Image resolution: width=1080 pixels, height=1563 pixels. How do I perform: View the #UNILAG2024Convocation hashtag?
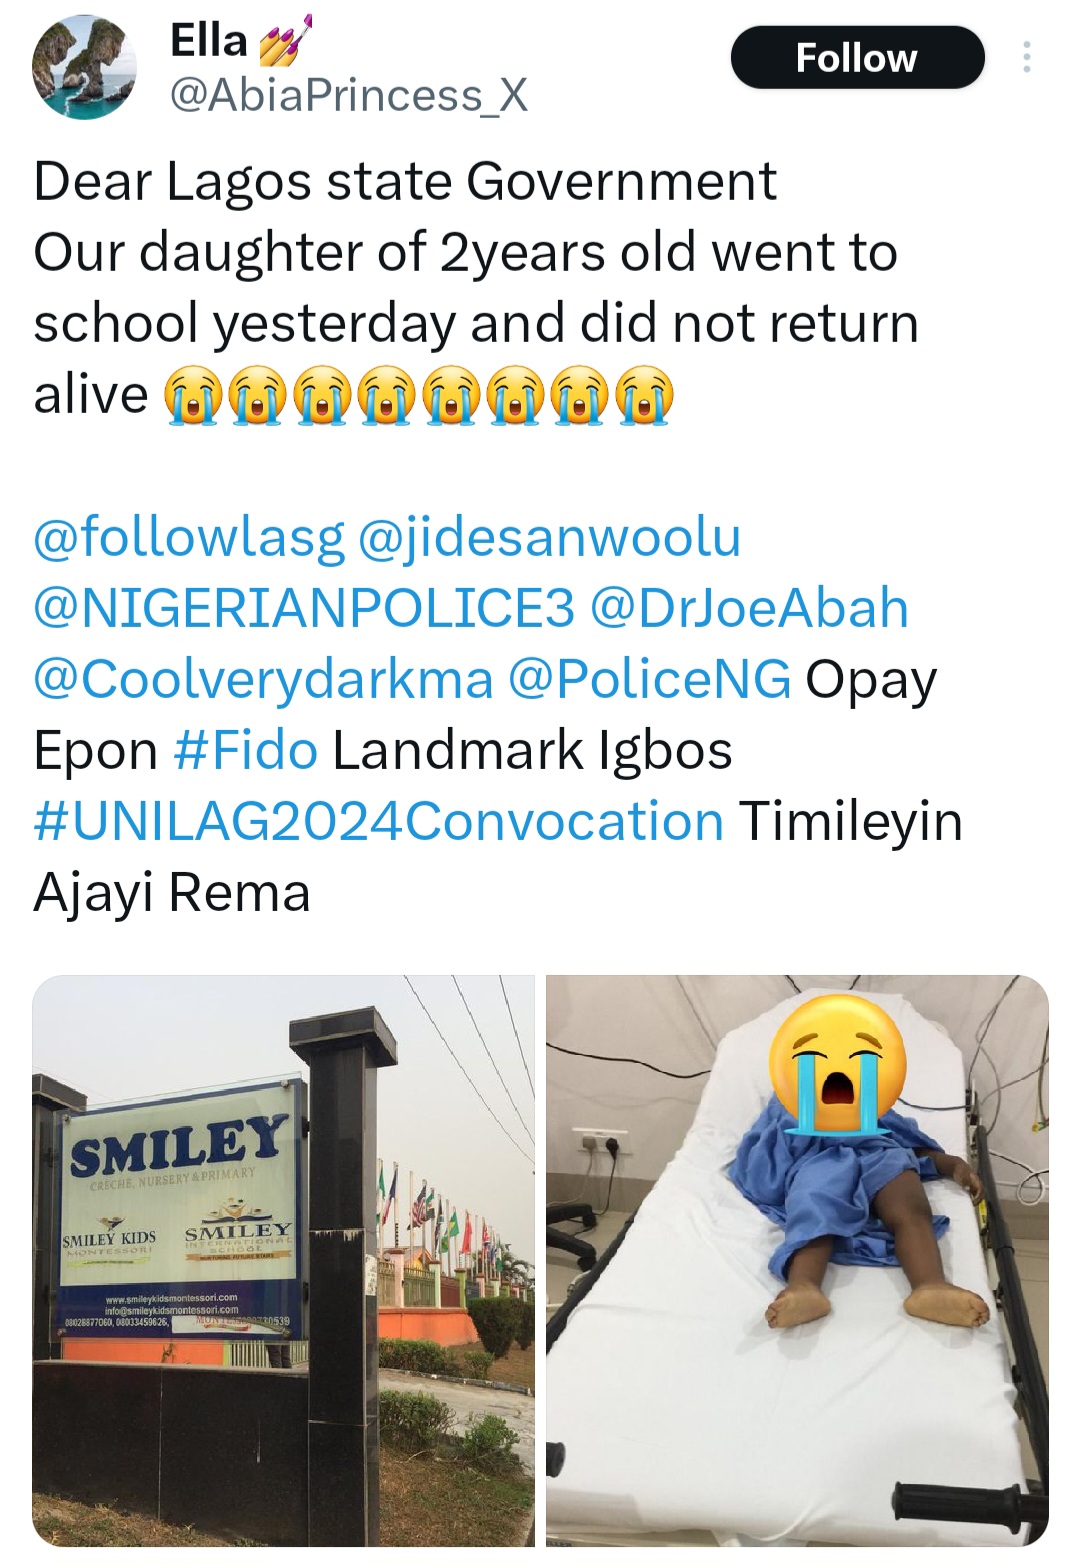pyautogui.click(x=379, y=821)
